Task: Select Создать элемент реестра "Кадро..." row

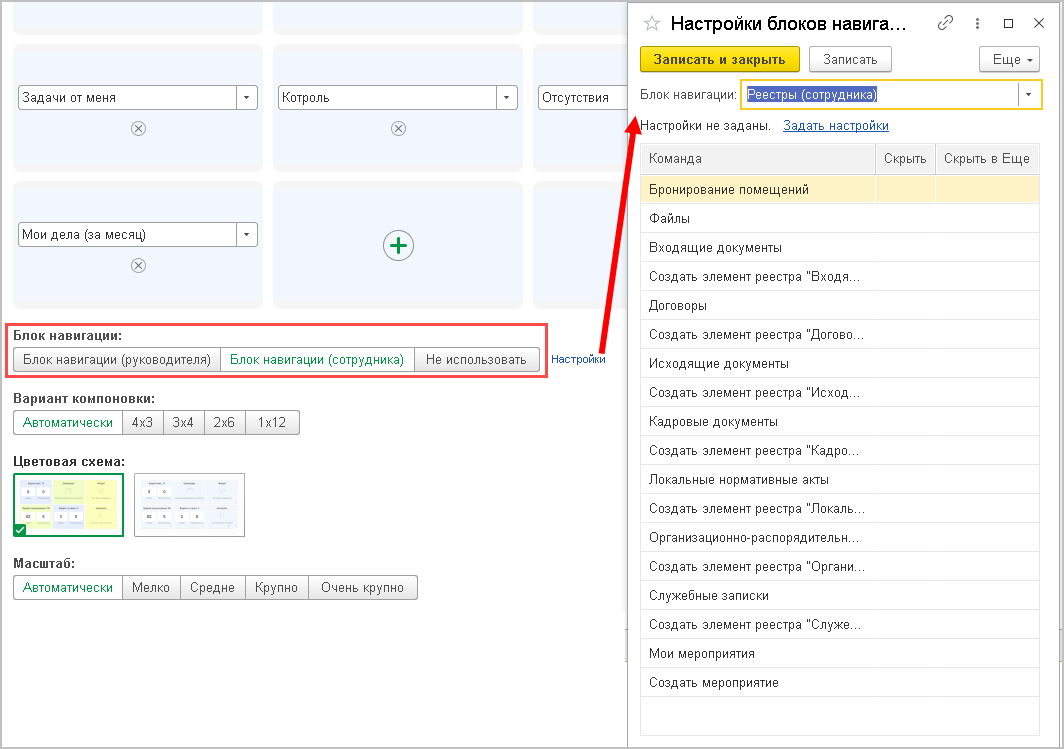Action: point(840,450)
